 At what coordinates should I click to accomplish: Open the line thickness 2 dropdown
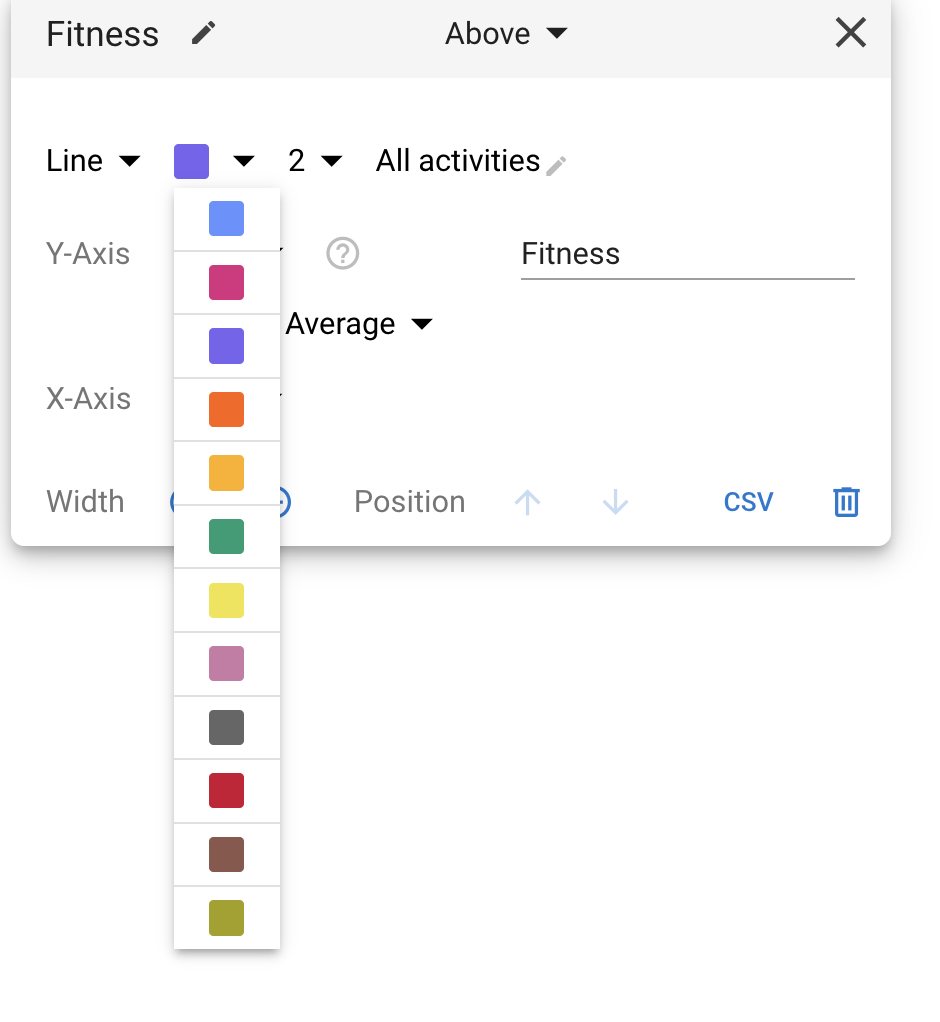315,161
